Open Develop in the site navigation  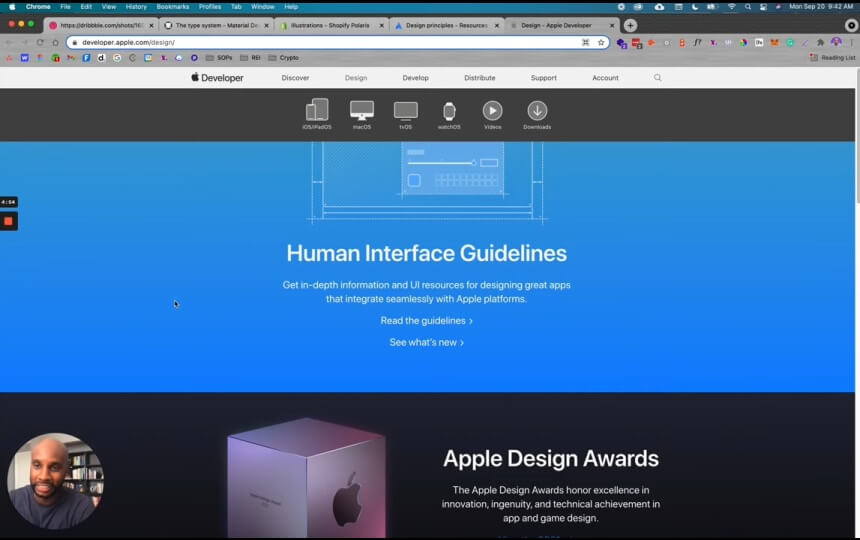pos(415,78)
